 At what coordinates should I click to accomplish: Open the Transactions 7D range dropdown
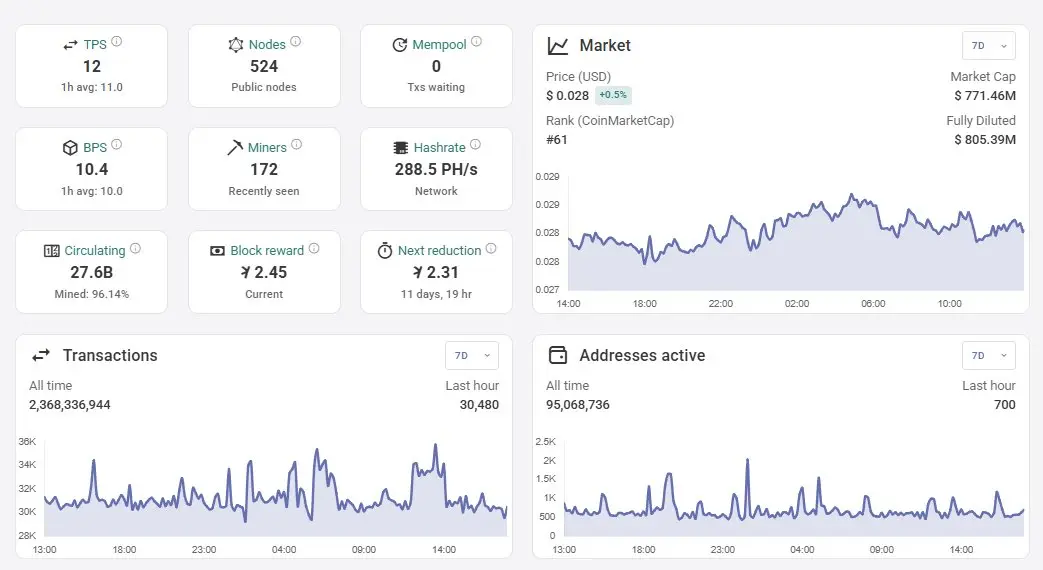point(472,356)
